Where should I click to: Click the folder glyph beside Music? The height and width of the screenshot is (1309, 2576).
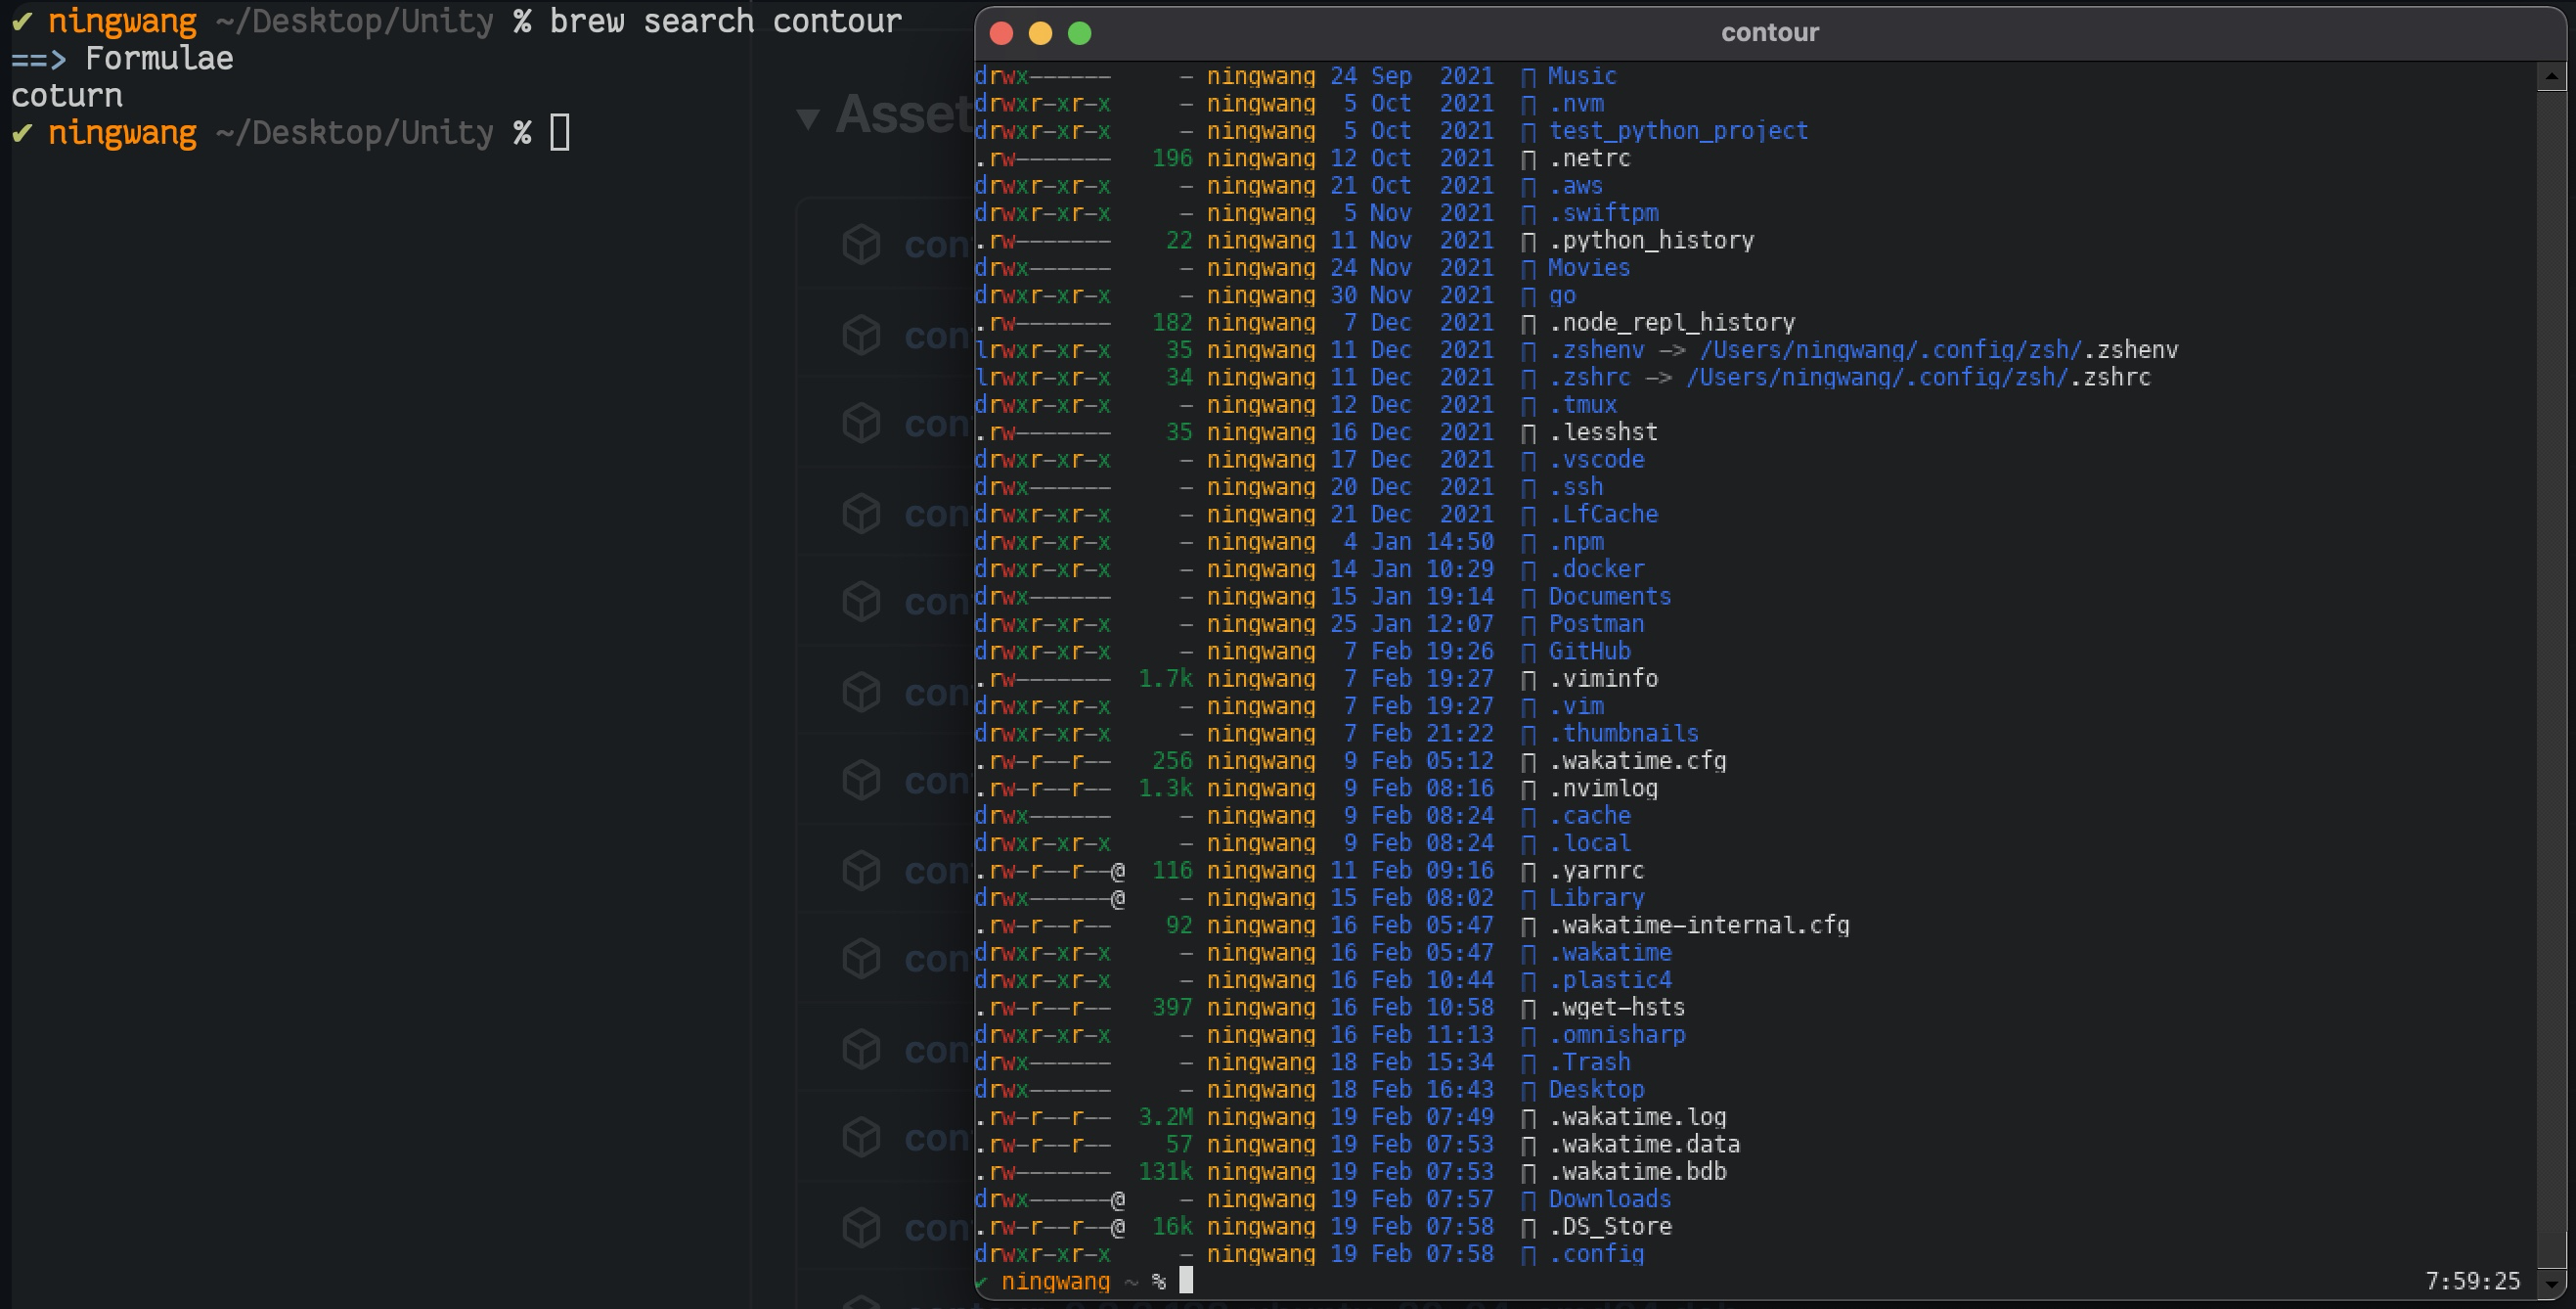[1528, 77]
